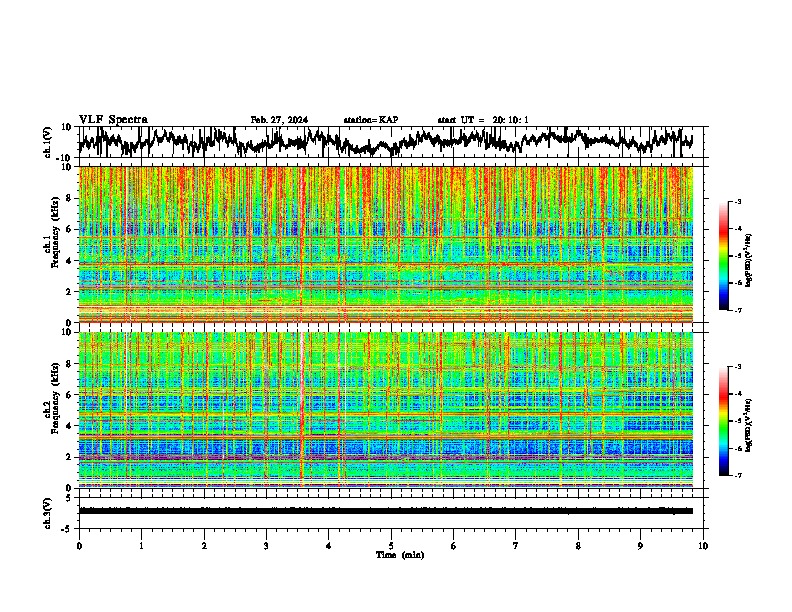Click the ch.2 colorbar "log(PSD)(V²/Hz)" label
The width and height of the screenshot is (792, 612).
coord(748,426)
